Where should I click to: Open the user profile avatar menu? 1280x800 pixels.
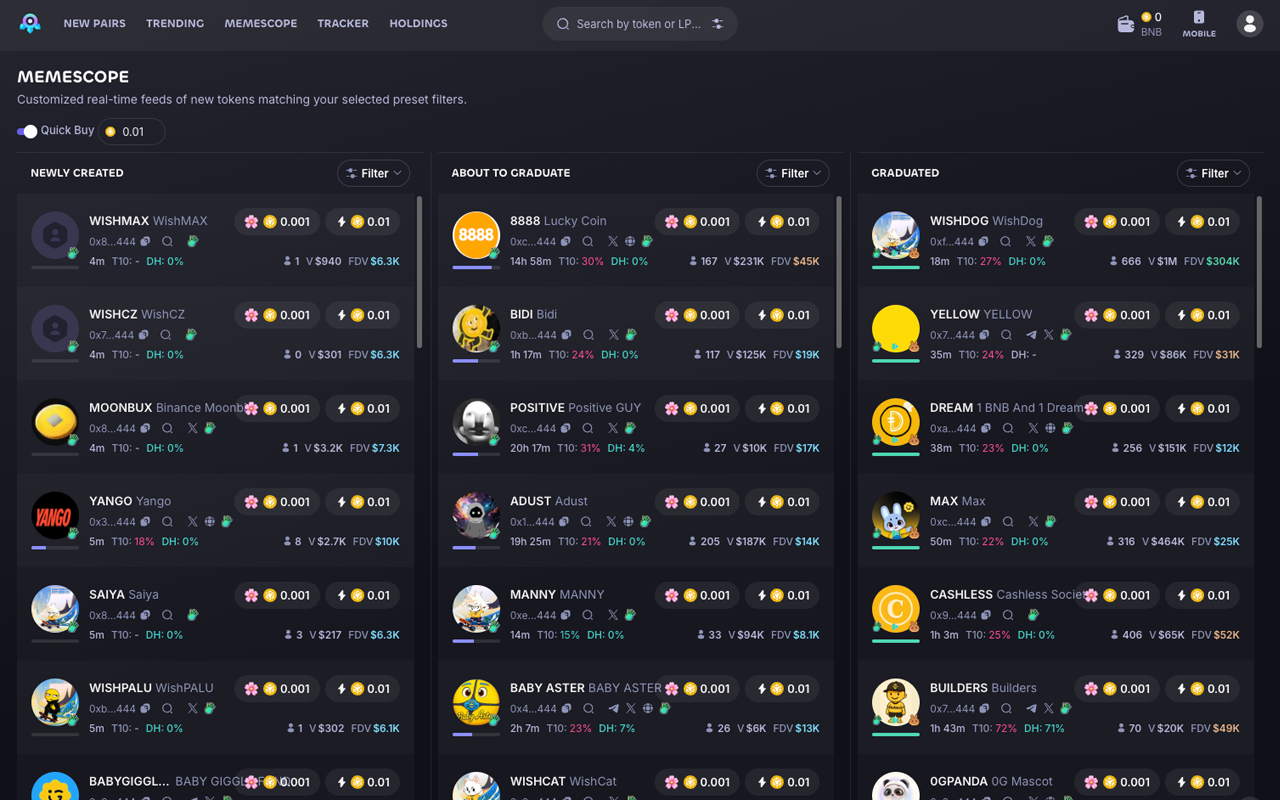point(1249,24)
